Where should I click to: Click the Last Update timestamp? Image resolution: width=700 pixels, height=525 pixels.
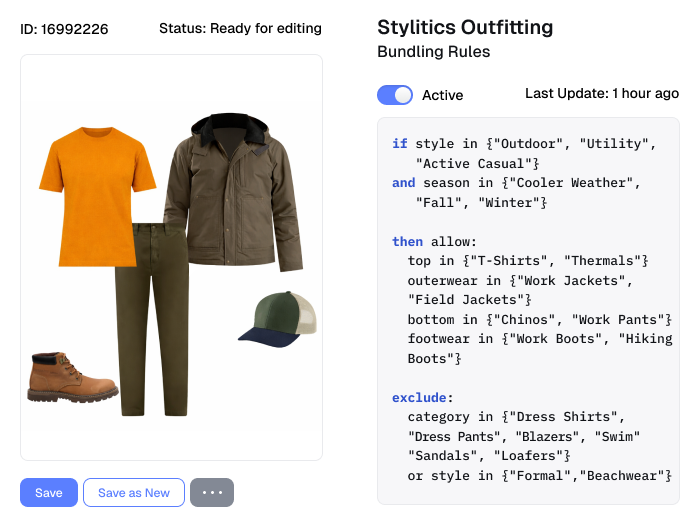tap(602, 94)
